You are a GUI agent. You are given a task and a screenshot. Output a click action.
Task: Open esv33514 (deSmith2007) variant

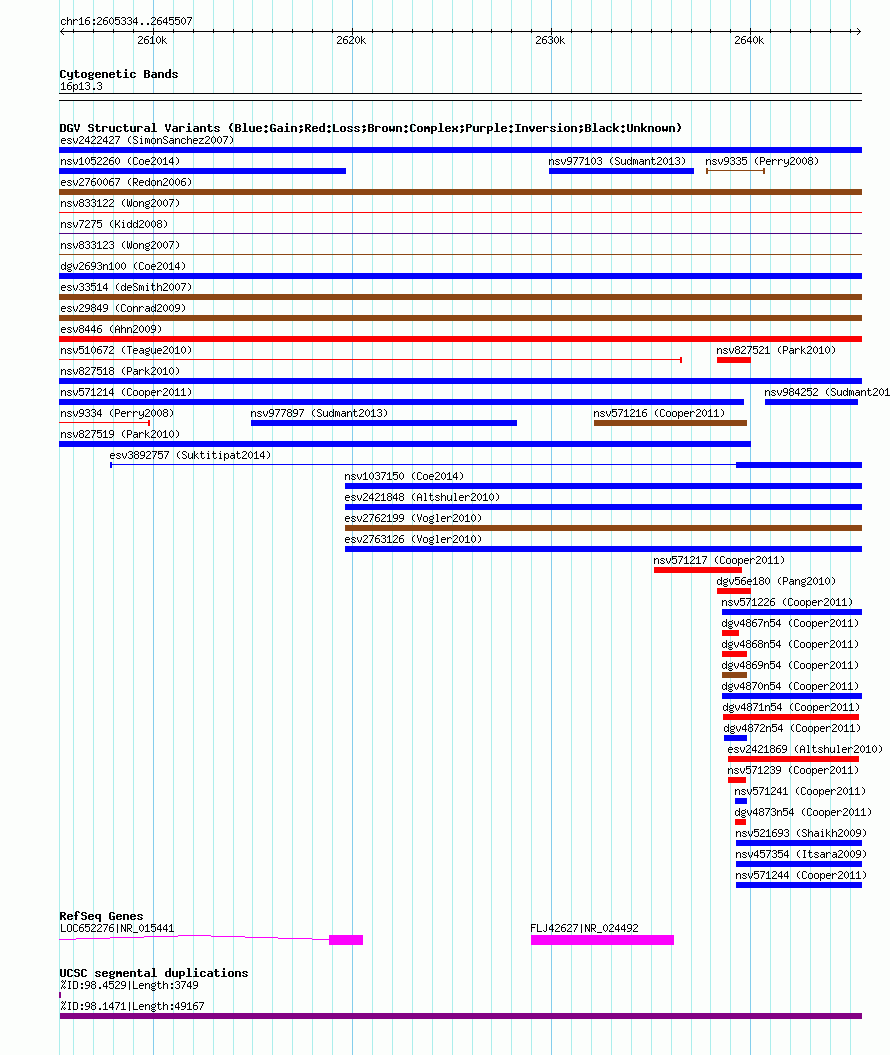click(126, 287)
